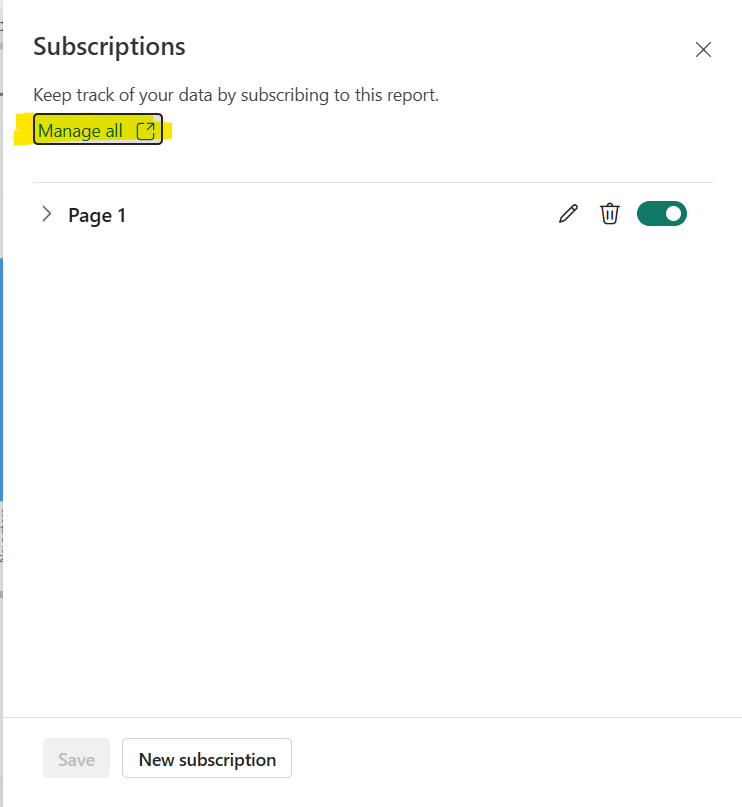Viewport: 742px width, 807px height.
Task: Click the chevron arrow left of Page 1
Action: pos(46,214)
